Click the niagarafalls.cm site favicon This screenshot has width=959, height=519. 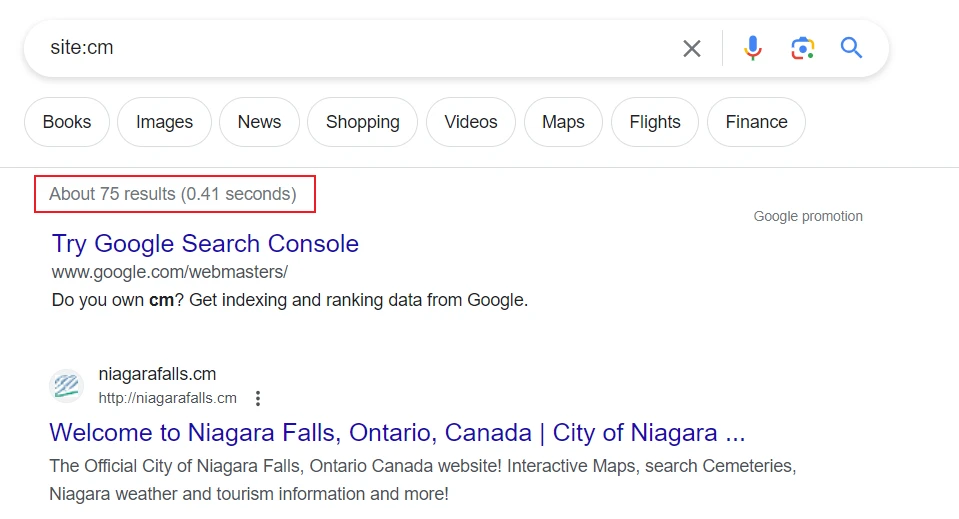point(67,386)
